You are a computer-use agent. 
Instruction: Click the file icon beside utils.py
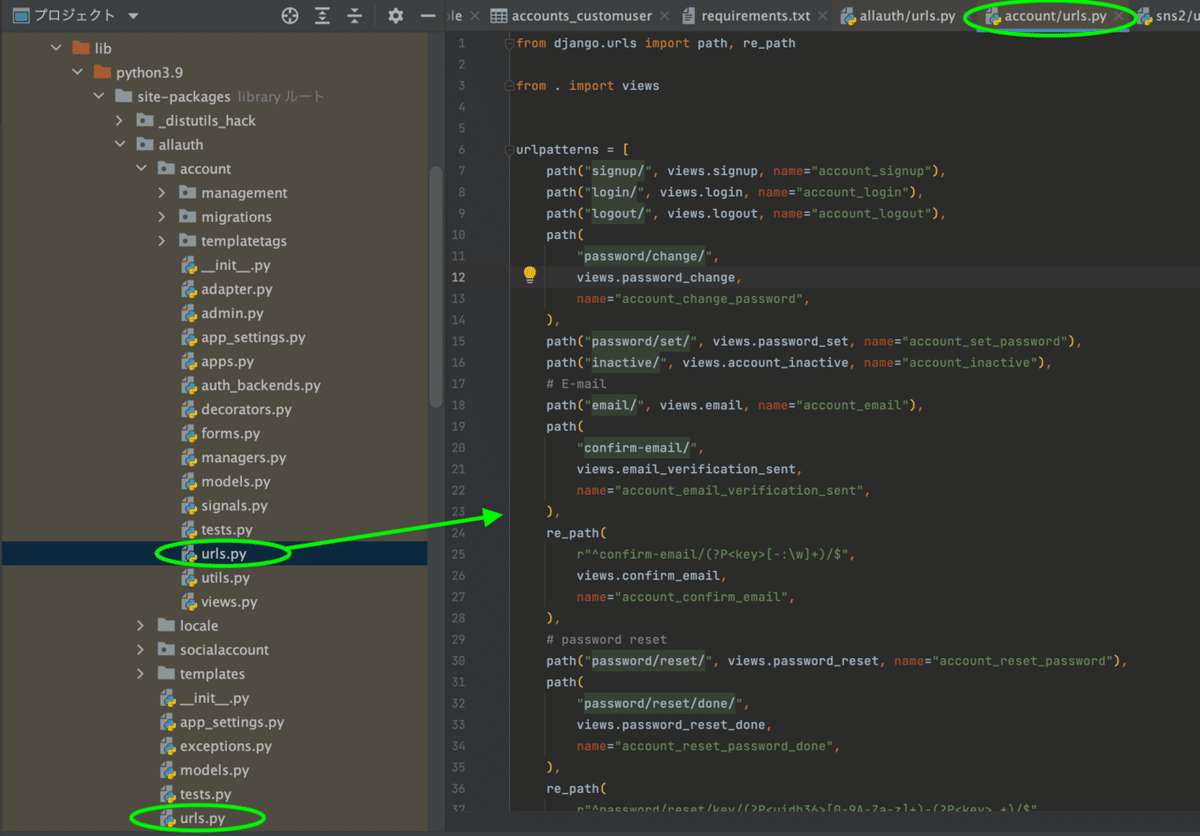[x=189, y=577]
